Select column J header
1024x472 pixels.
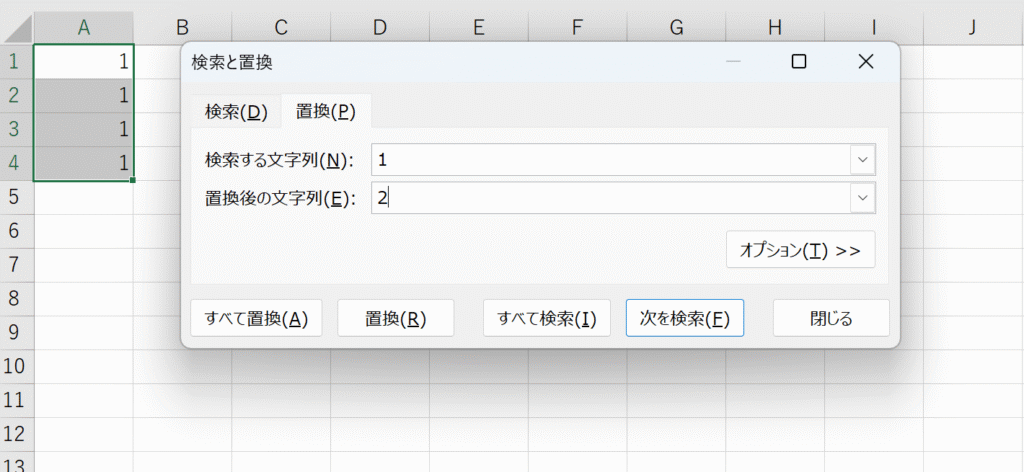(972, 27)
